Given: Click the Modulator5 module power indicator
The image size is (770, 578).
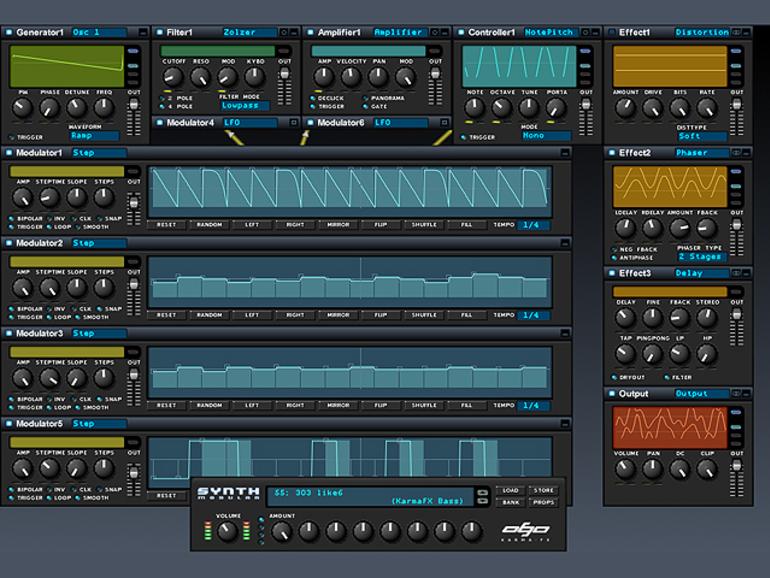Looking at the screenshot, I should pyautogui.click(x=9, y=424).
